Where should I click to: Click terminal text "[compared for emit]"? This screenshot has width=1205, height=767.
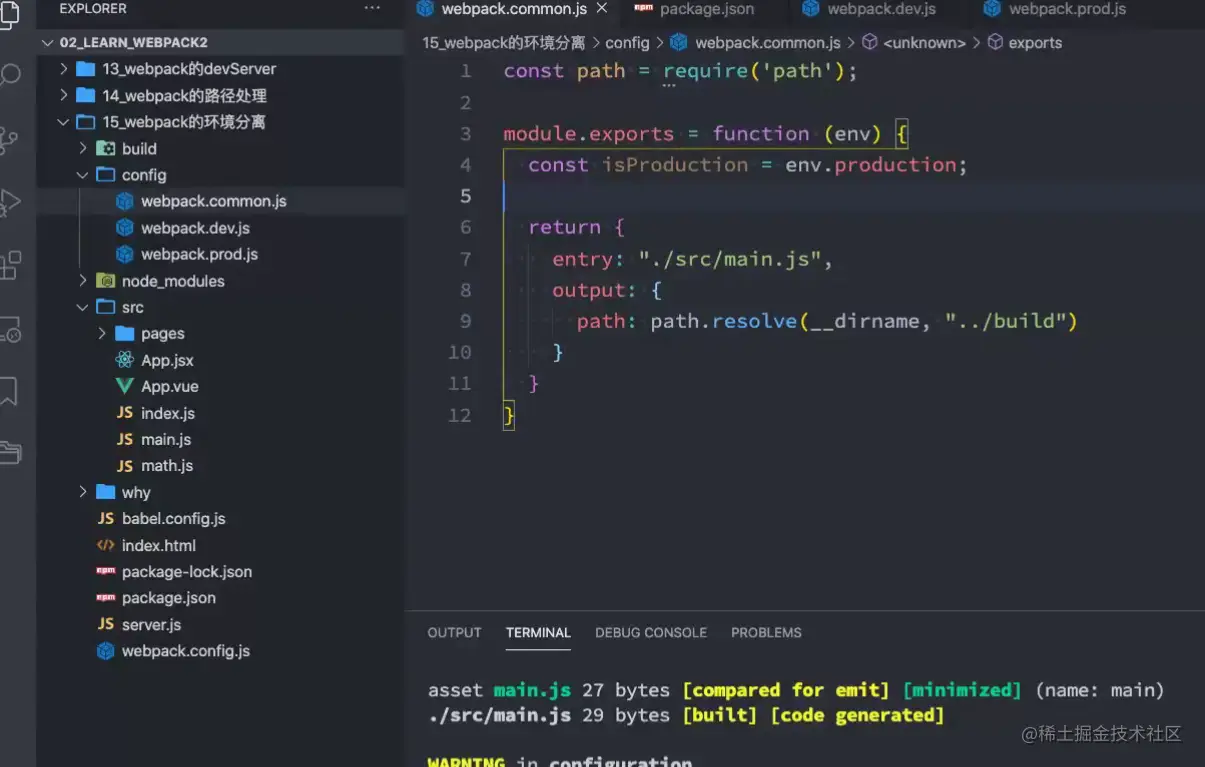point(786,690)
